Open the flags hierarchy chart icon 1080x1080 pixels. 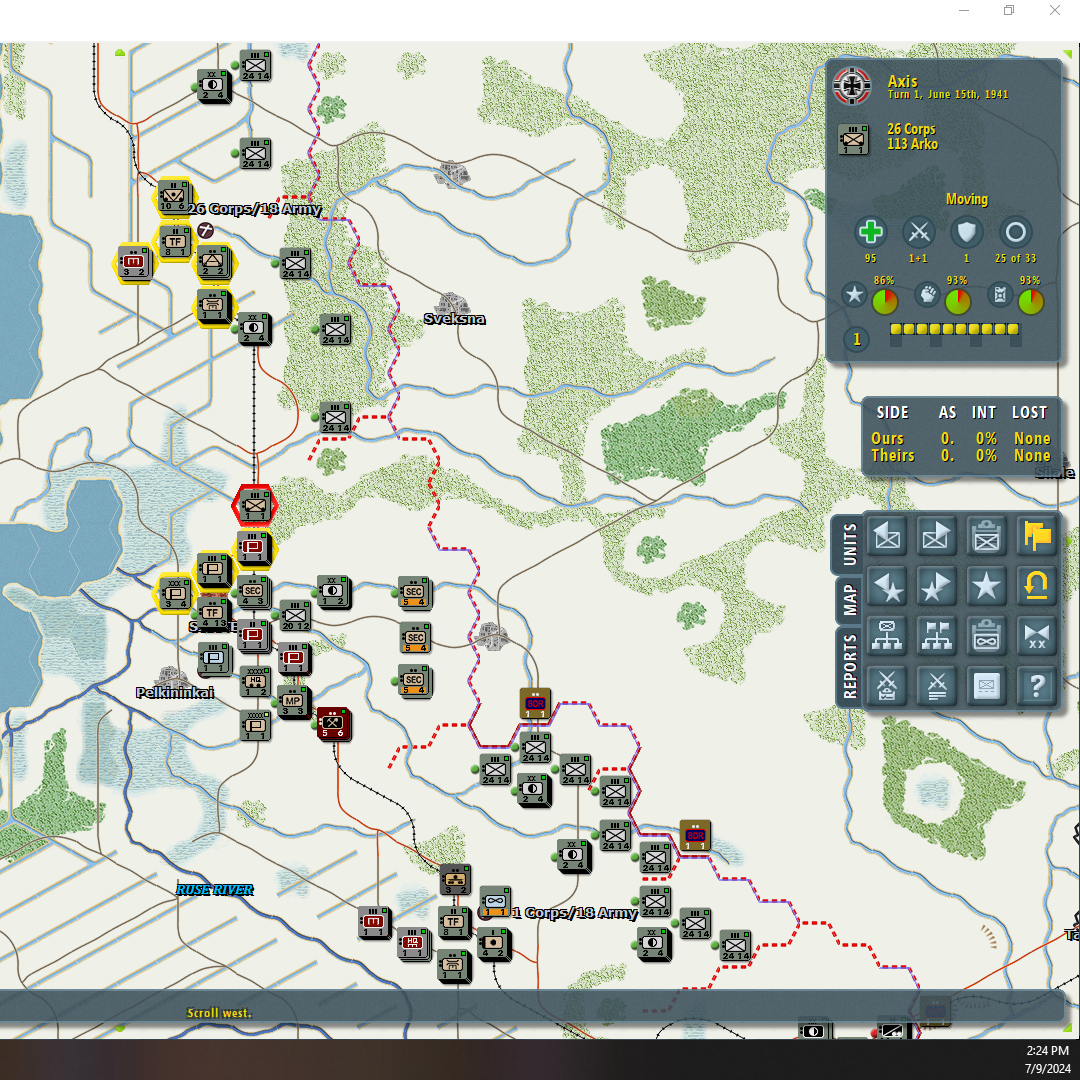(x=936, y=636)
